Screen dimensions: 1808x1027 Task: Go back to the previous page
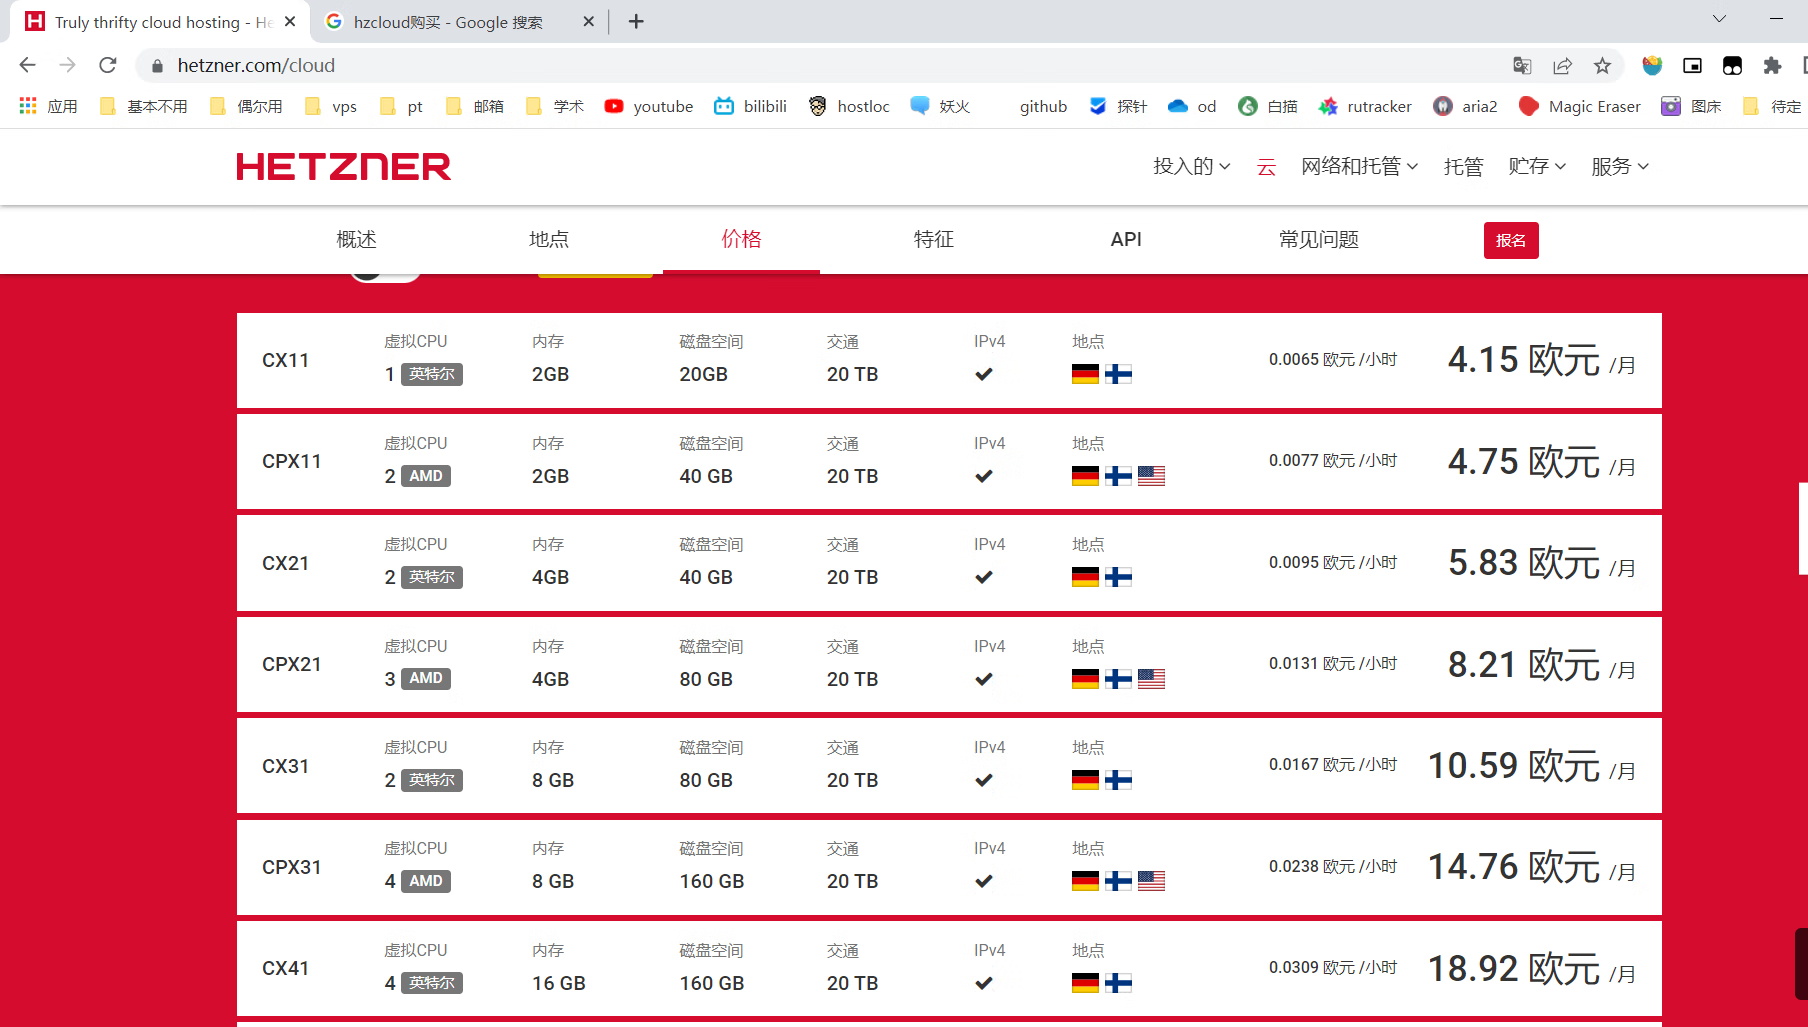(x=27, y=65)
